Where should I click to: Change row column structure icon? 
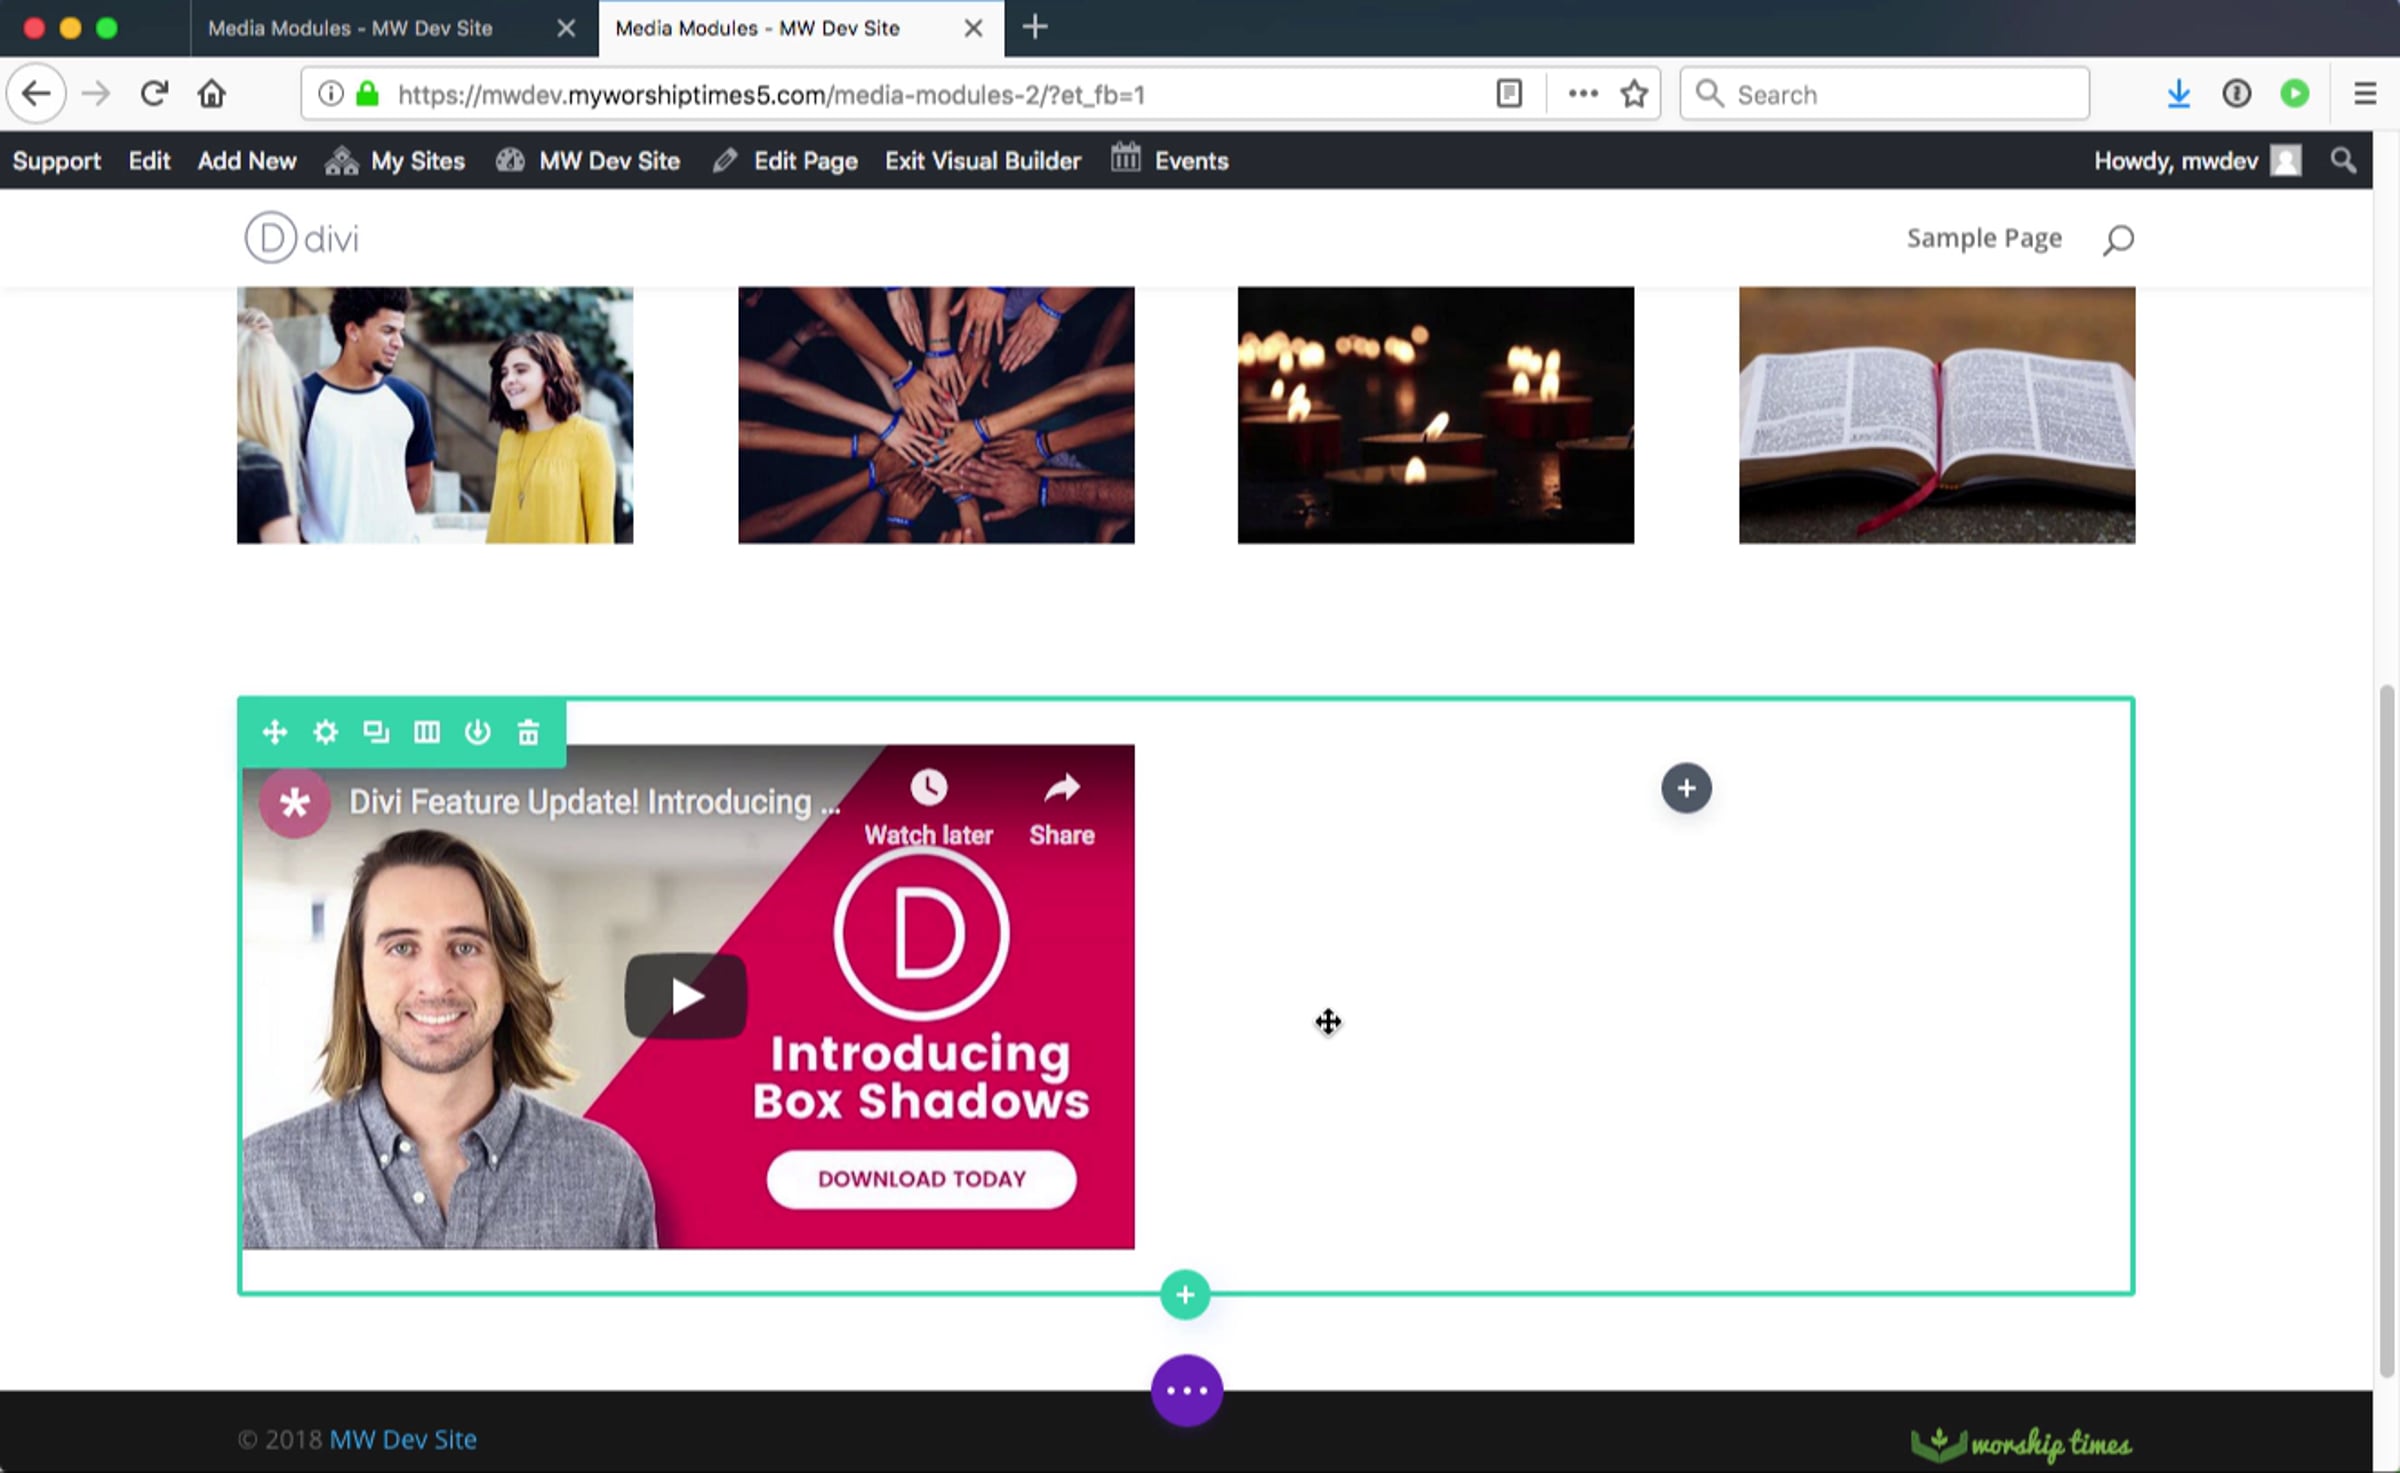[x=427, y=732]
